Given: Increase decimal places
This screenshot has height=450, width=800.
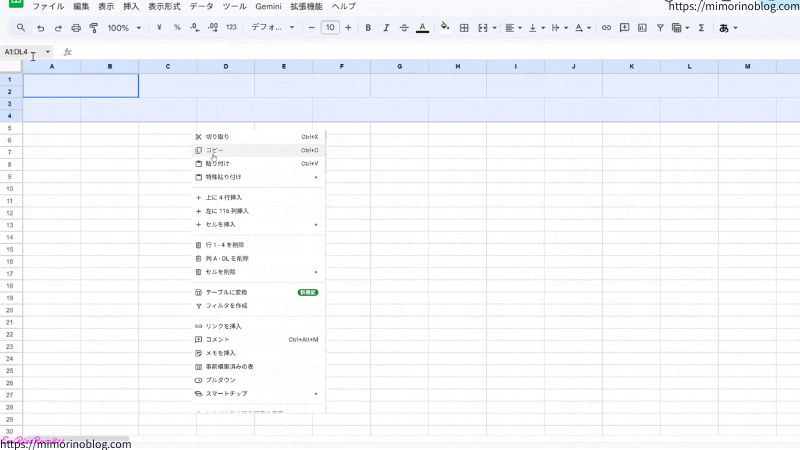Looking at the screenshot, I should (x=213, y=28).
